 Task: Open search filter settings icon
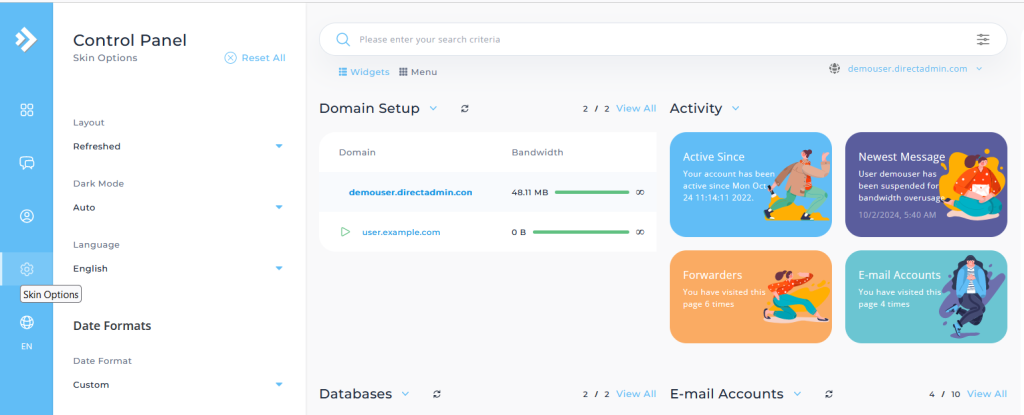tap(983, 40)
